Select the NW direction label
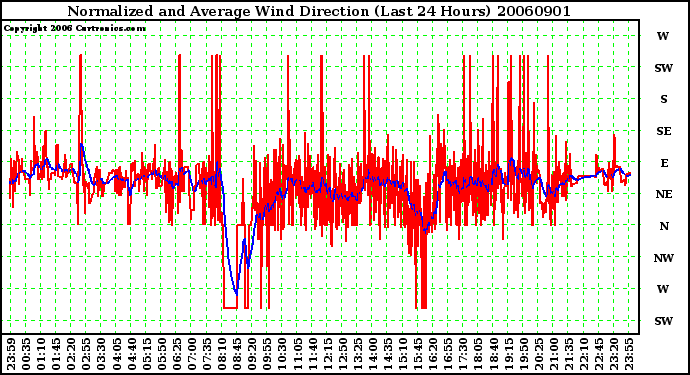The width and height of the screenshot is (690, 375). 664,258
